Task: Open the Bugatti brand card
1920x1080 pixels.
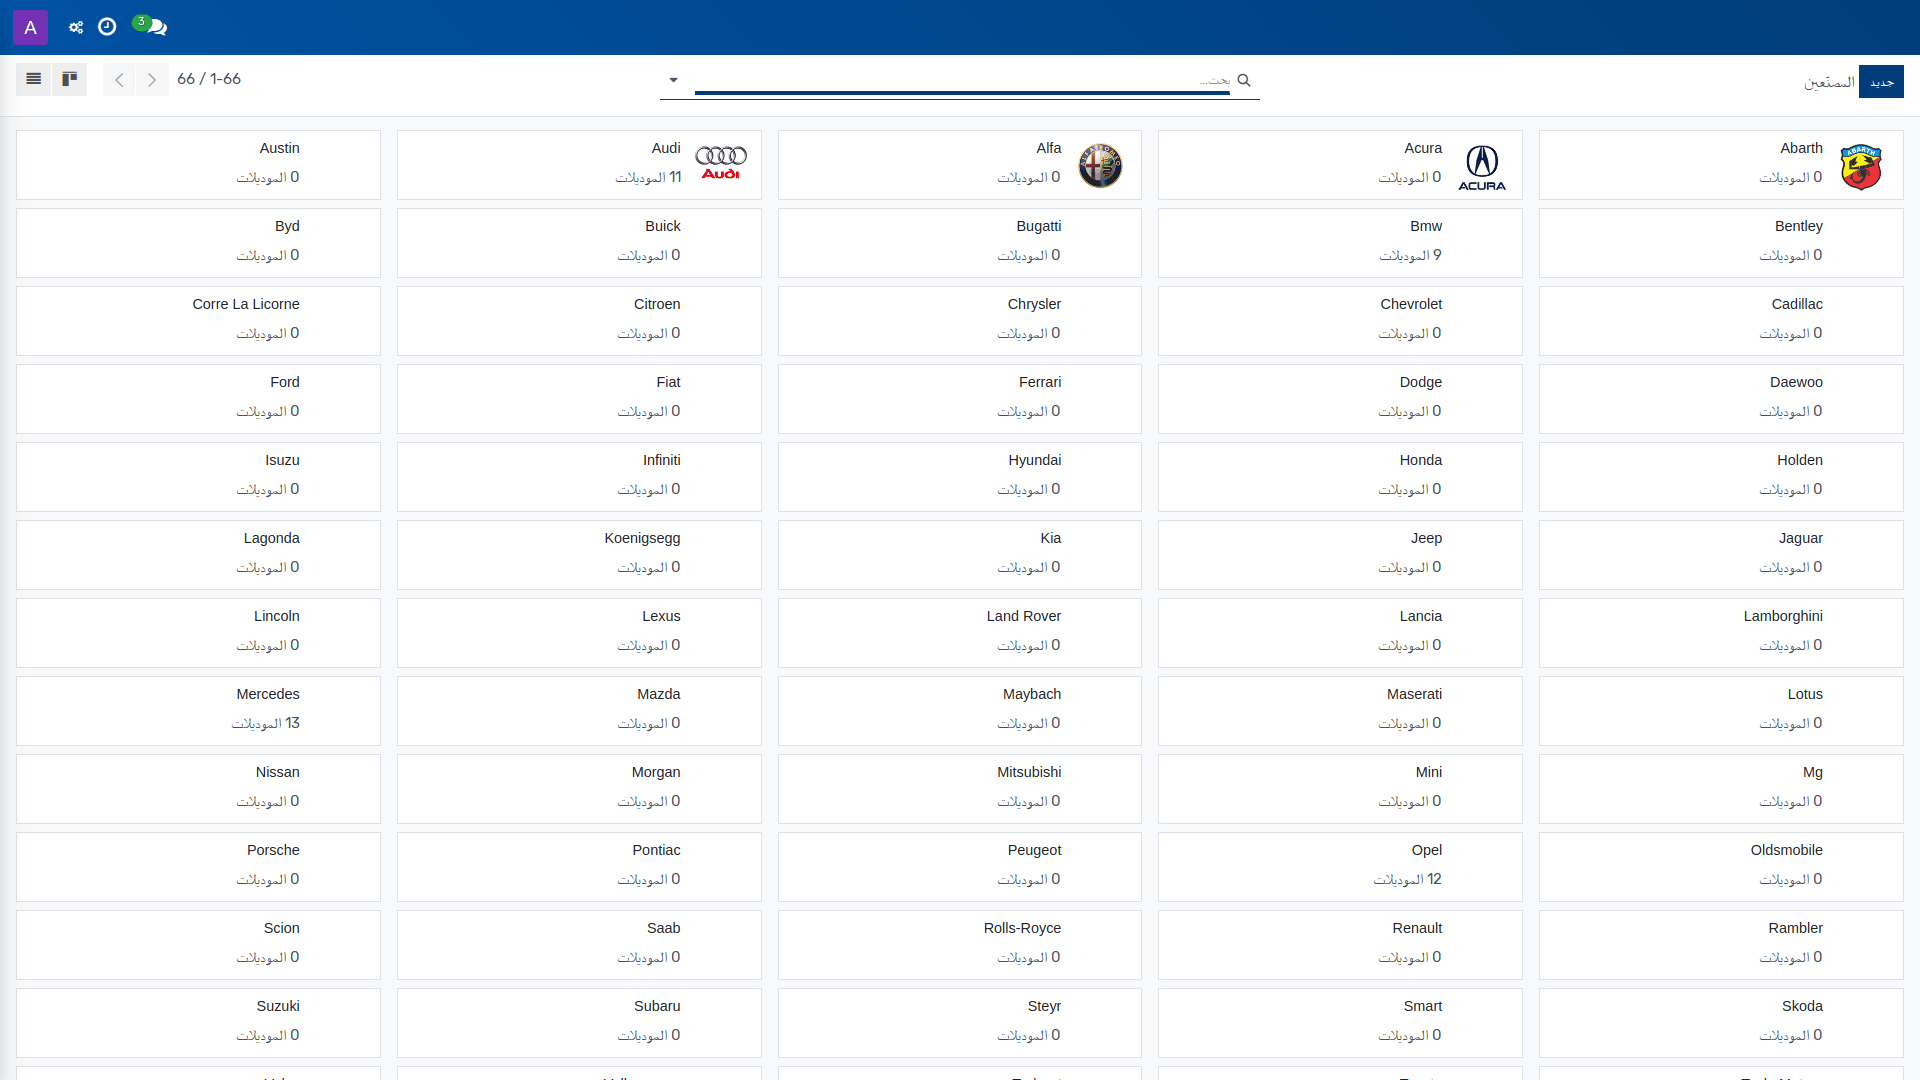Action: pyautogui.click(x=960, y=243)
